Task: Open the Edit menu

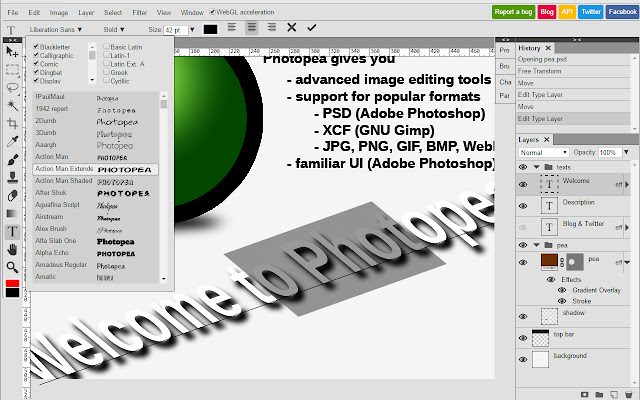Action: [34, 13]
